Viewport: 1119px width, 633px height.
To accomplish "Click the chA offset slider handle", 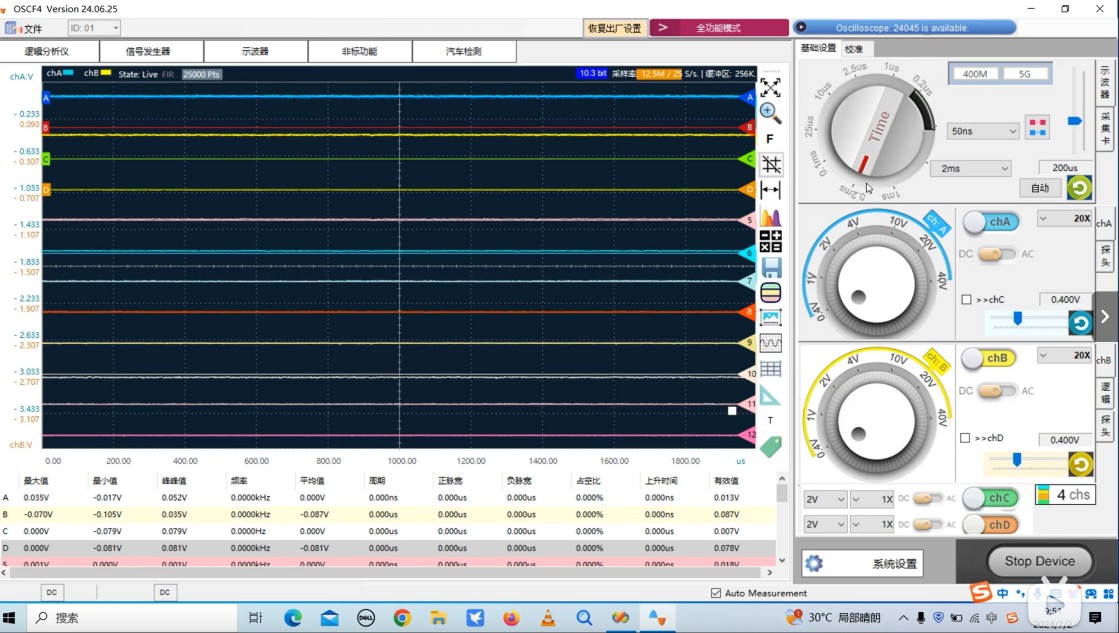I will point(1018,318).
